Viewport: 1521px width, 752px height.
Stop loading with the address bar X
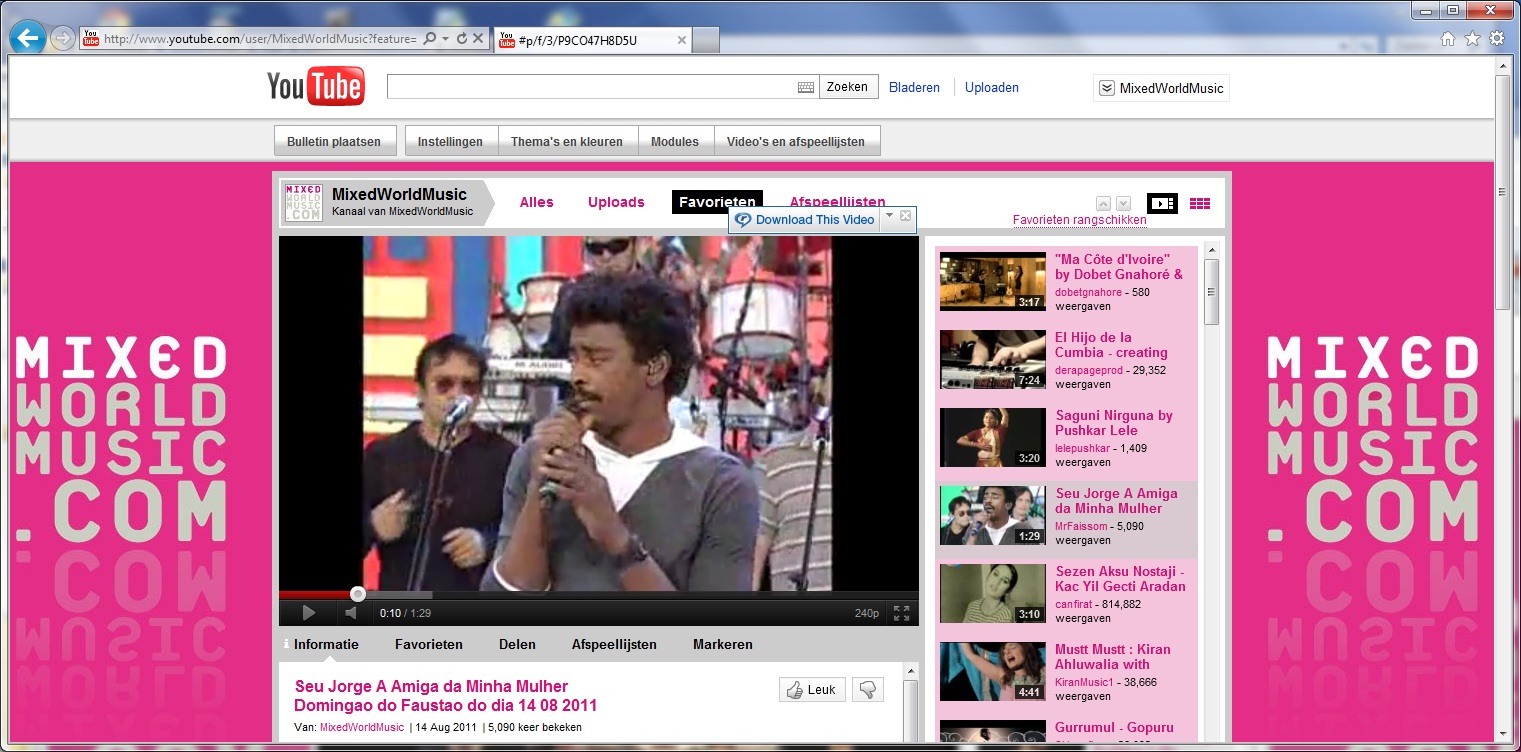(x=478, y=39)
